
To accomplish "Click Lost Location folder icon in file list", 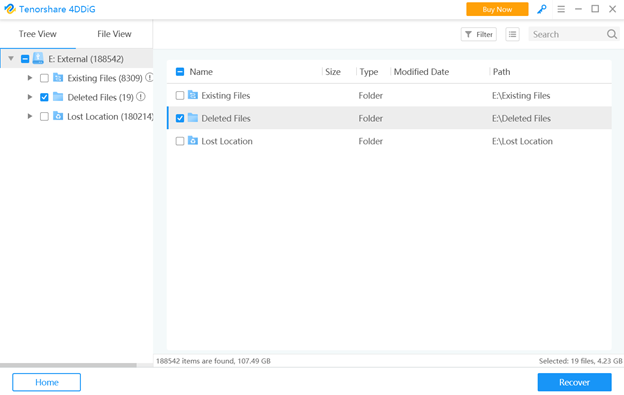I will [193, 141].
